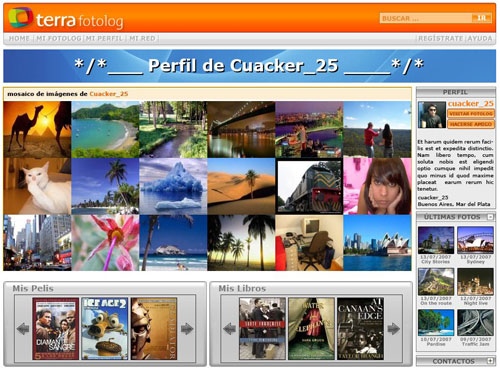
Task: Open the Sydney Opera House mosaic photo
Action: [x=377, y=243]
